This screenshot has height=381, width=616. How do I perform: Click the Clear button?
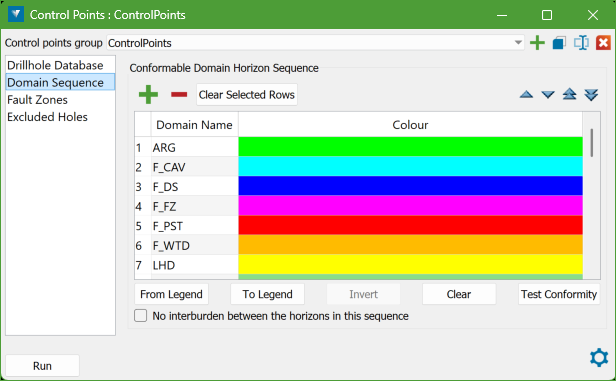(x=459, y=294)
